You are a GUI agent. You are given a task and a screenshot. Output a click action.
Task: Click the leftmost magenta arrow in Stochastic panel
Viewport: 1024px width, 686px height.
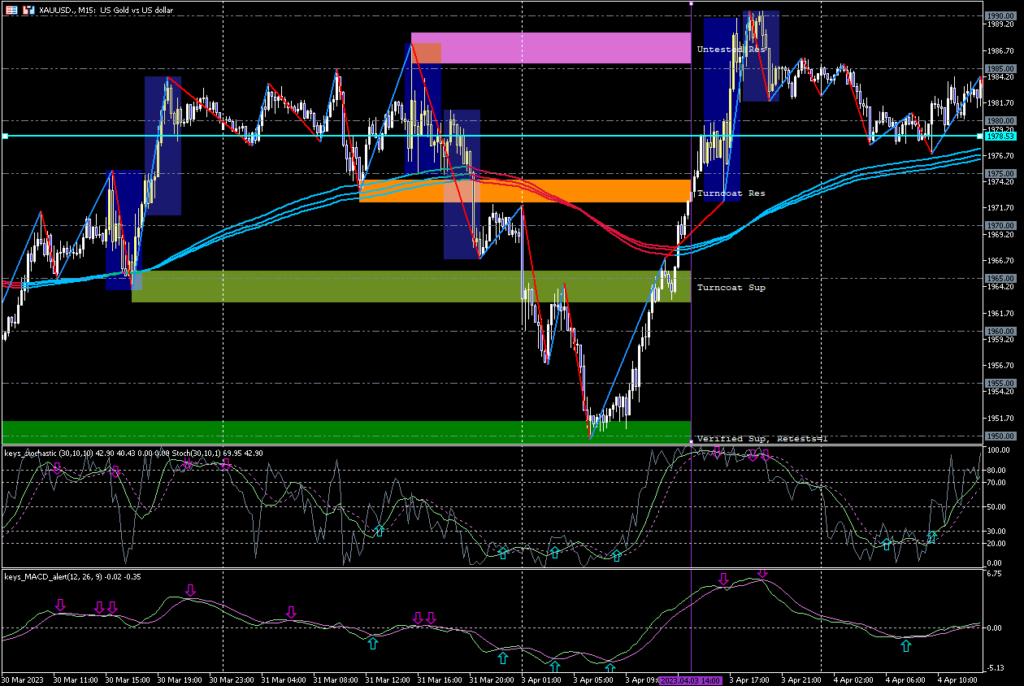[x=57, y=467]
